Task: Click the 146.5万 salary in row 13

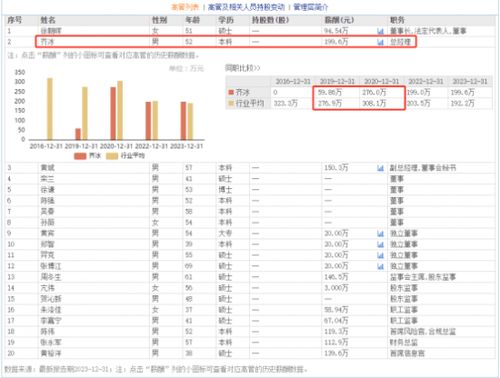Action: [336, 277]
